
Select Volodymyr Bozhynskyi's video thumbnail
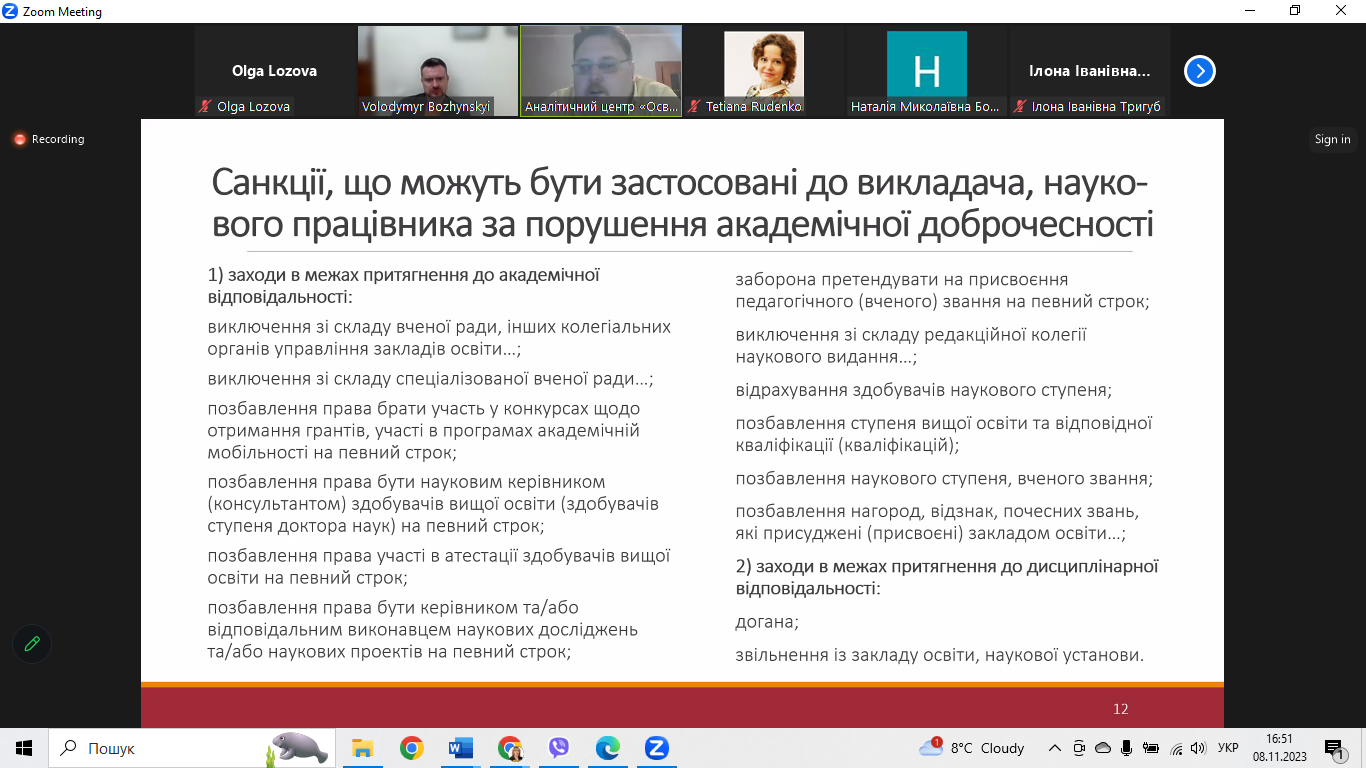tap(437, 71)
